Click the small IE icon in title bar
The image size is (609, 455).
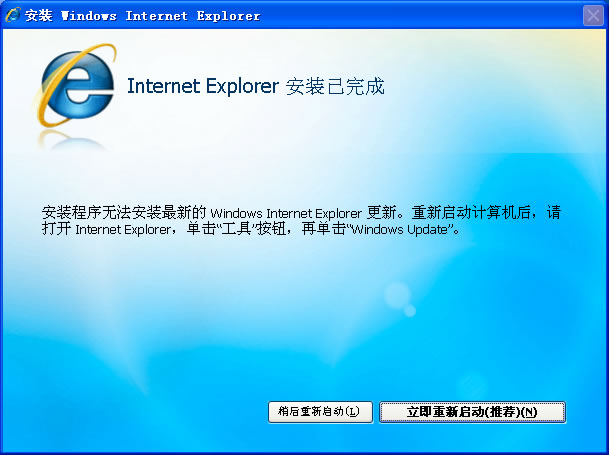(12, 15)
